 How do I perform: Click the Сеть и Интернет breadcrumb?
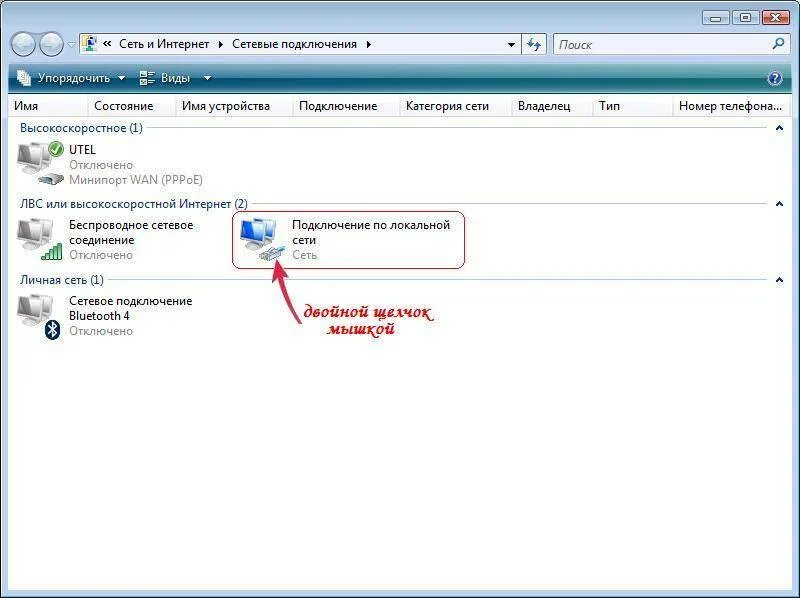coord(164,44)
